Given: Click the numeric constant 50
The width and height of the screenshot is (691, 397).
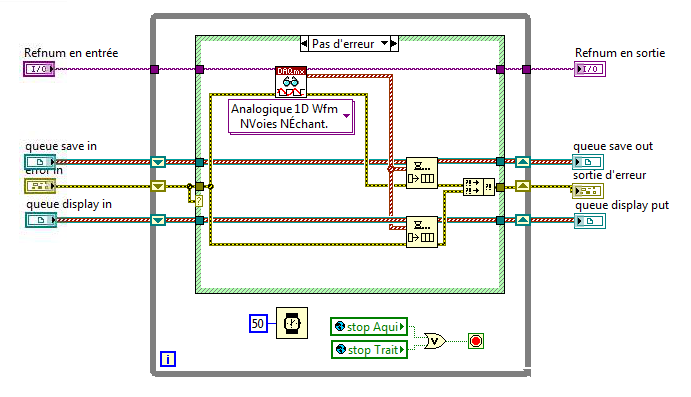Looking at the screenshot, I should (x=258, y=323).
